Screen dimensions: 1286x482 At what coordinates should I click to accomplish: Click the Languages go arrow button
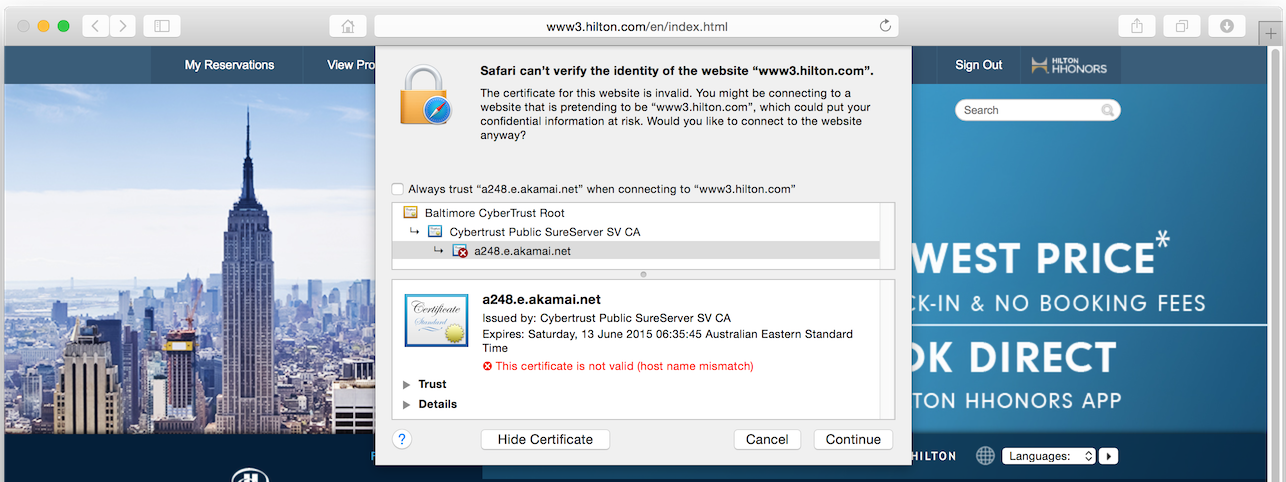[x=1108, y=456]
